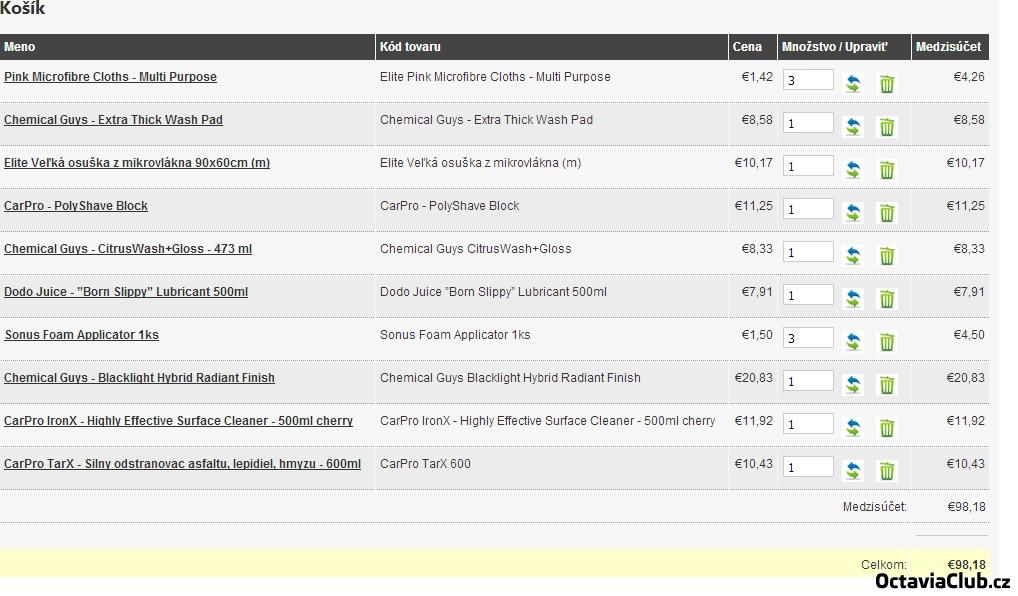The image size is (1018, 596).
Task: Remove Elite Veľká osuška using trash icon
Action: (x=886, y=170)
